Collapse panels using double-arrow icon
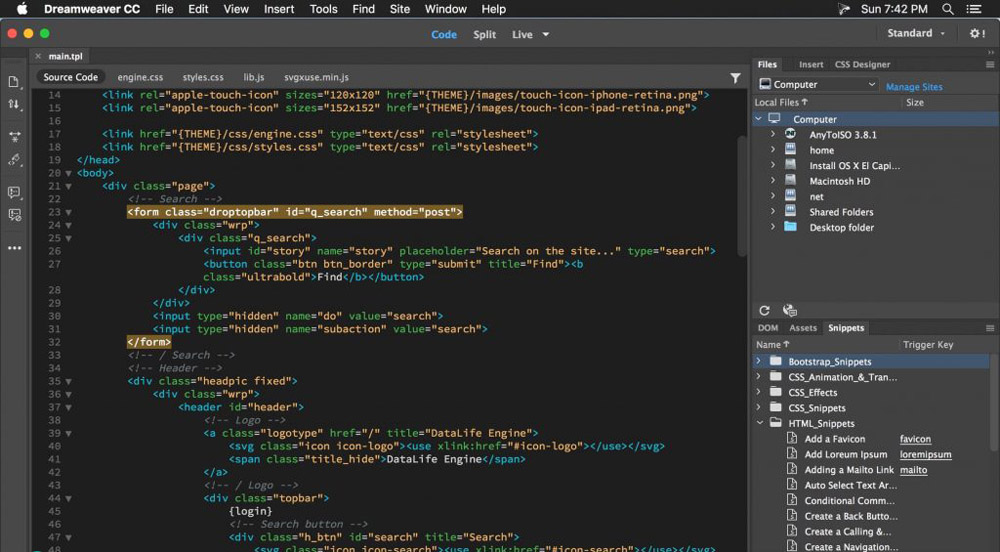This screenshot has width=1000, height=552. (x=990, y=52)
